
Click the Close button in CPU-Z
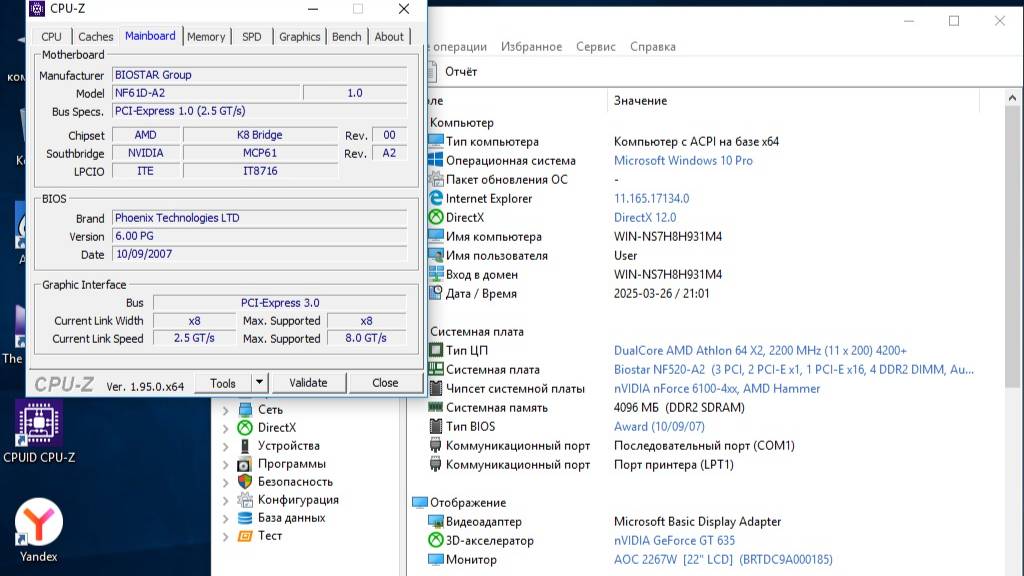click(x=385, y=383)
